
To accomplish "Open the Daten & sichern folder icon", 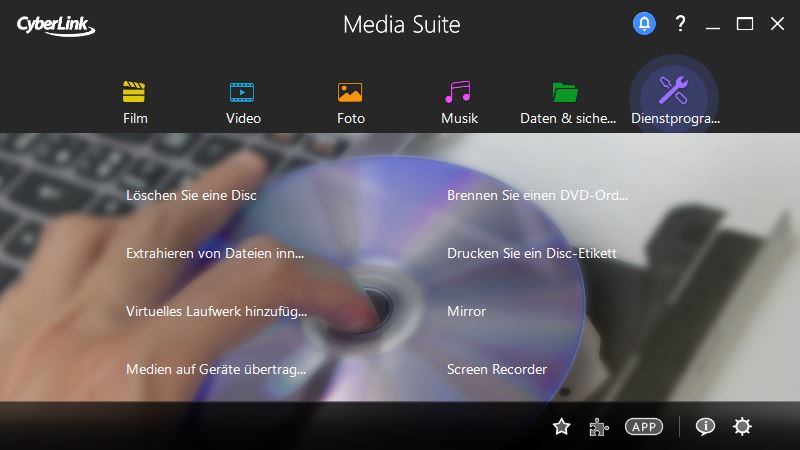I will coord(566,93).
